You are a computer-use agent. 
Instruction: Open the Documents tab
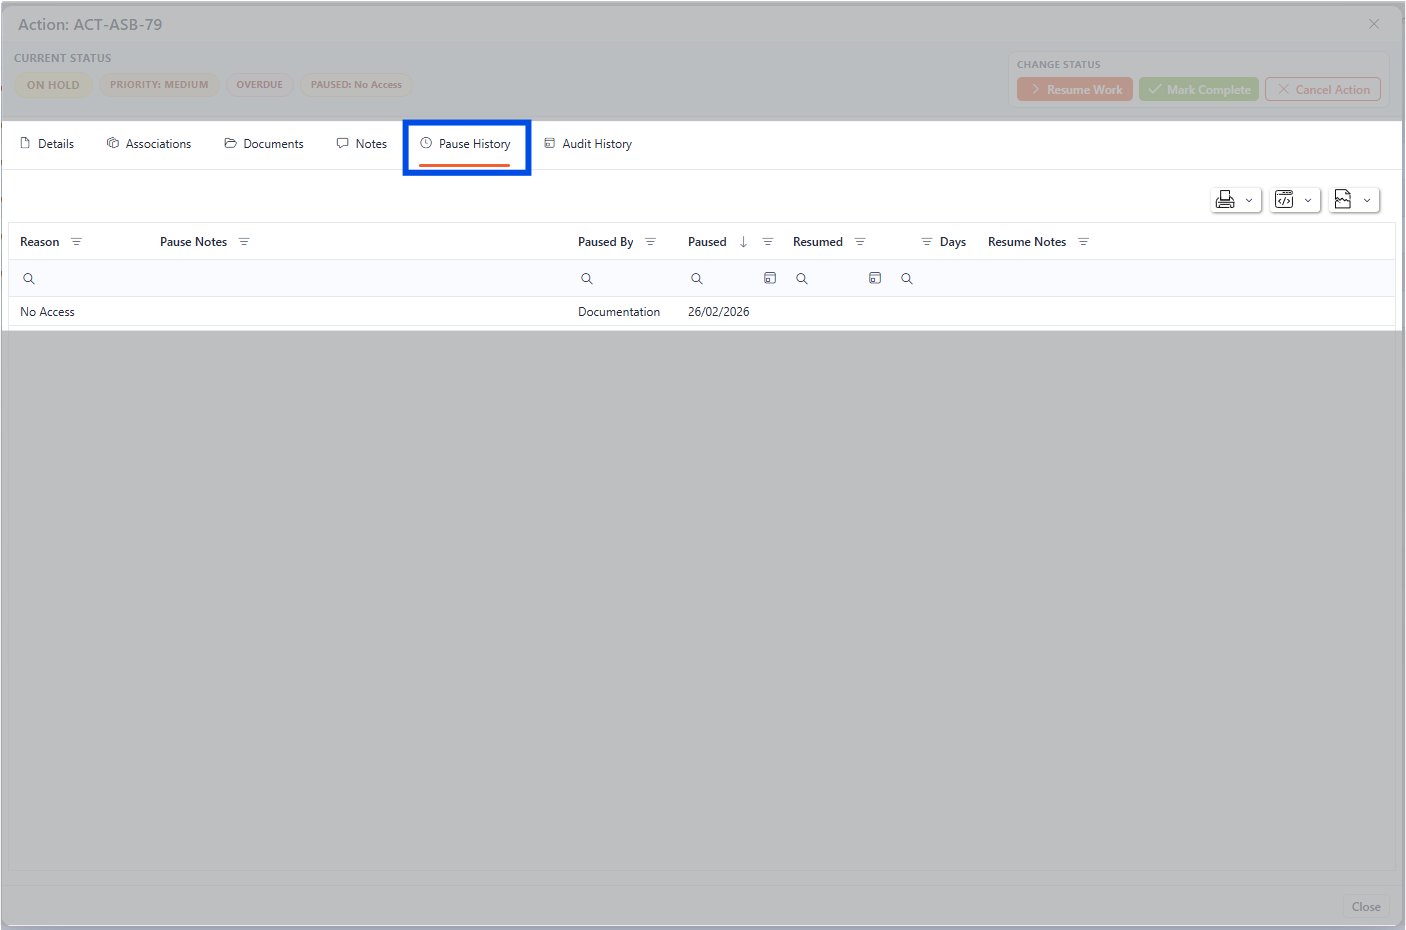[x=264, y=144]
